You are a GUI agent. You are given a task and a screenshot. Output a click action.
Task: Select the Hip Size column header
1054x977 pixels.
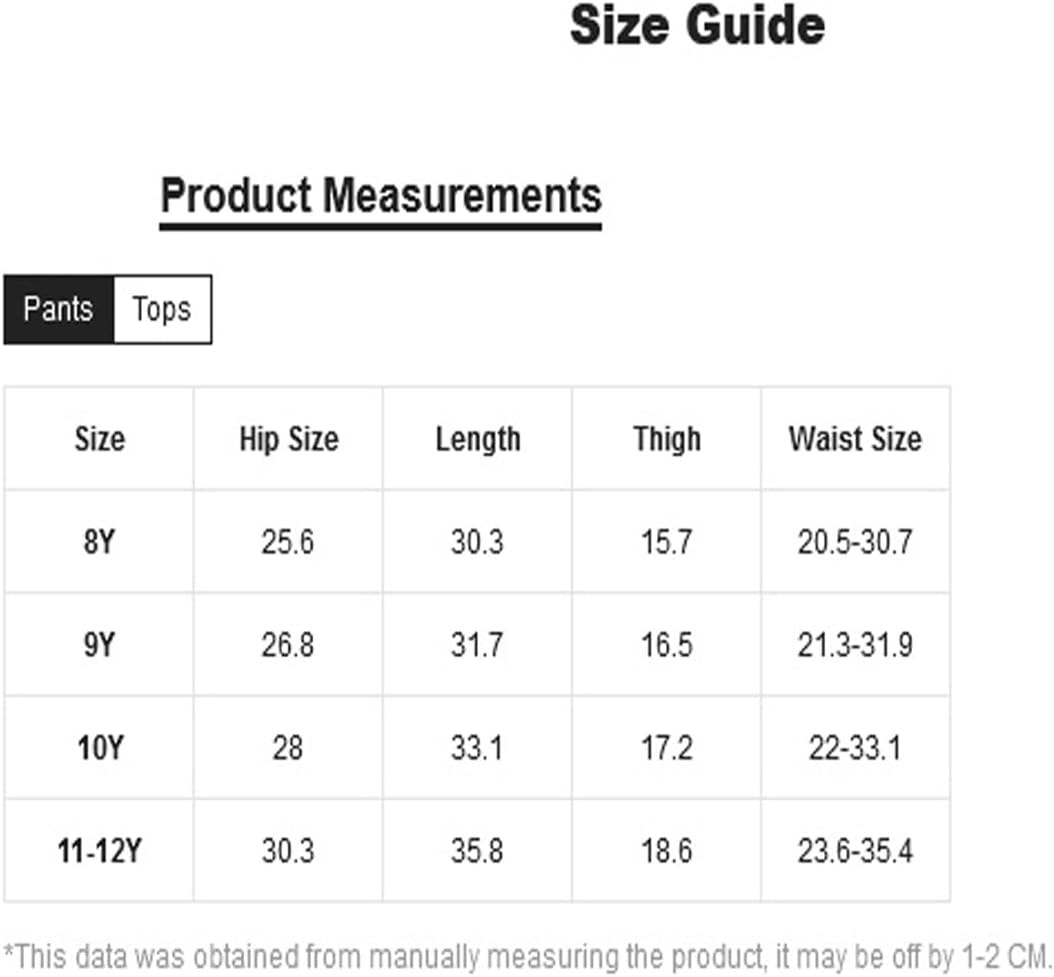(x=289, y=439)
